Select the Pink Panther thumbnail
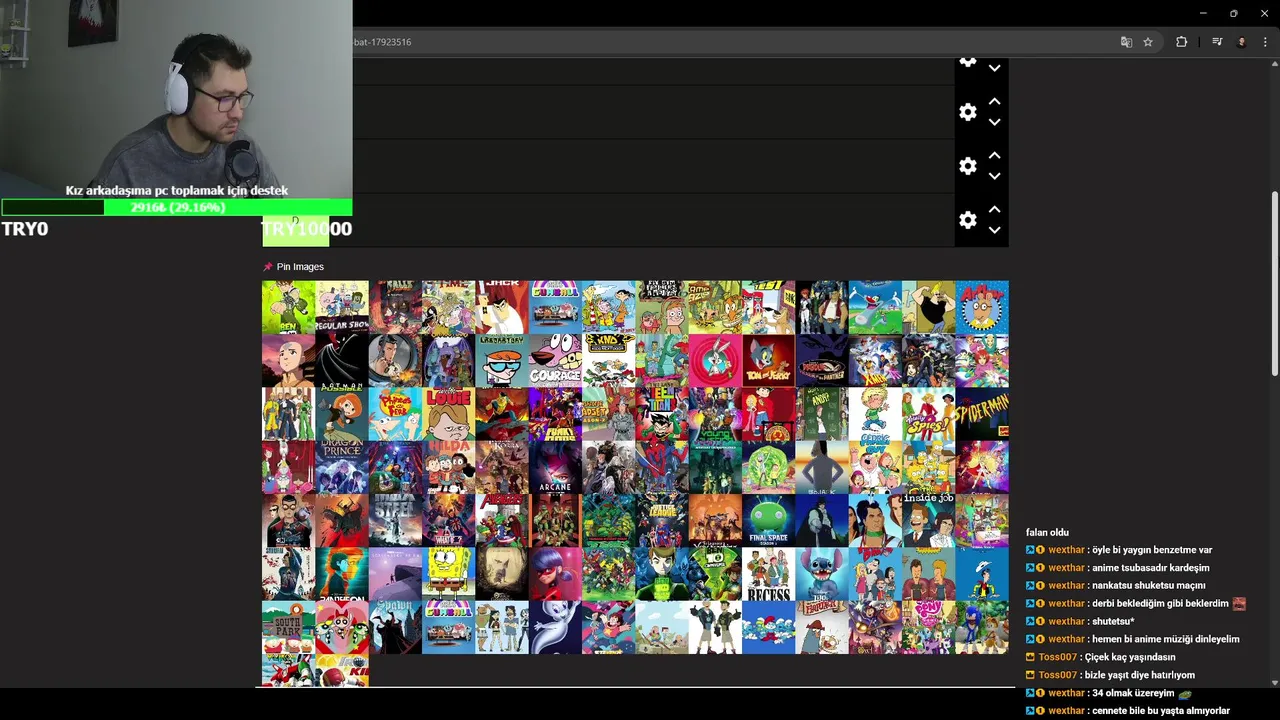1280x720 pixels. (x=822, y=361)
